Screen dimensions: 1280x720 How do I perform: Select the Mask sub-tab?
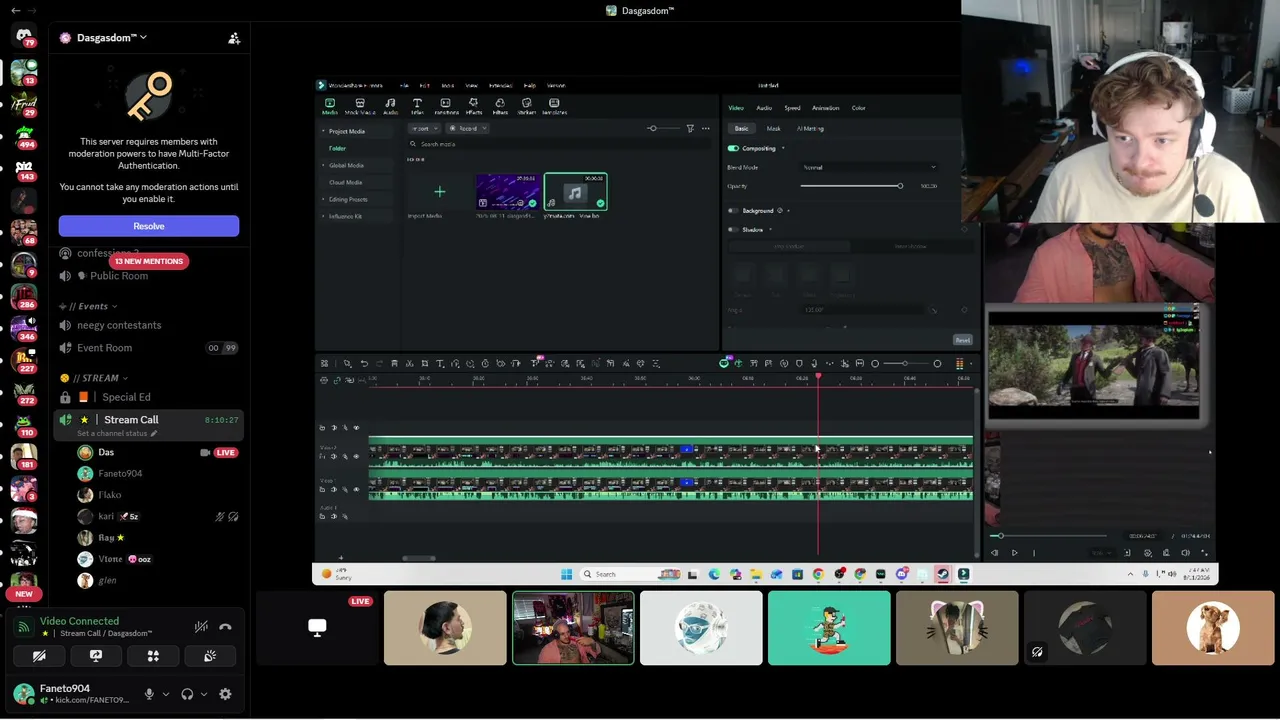(x=773, y=128)
